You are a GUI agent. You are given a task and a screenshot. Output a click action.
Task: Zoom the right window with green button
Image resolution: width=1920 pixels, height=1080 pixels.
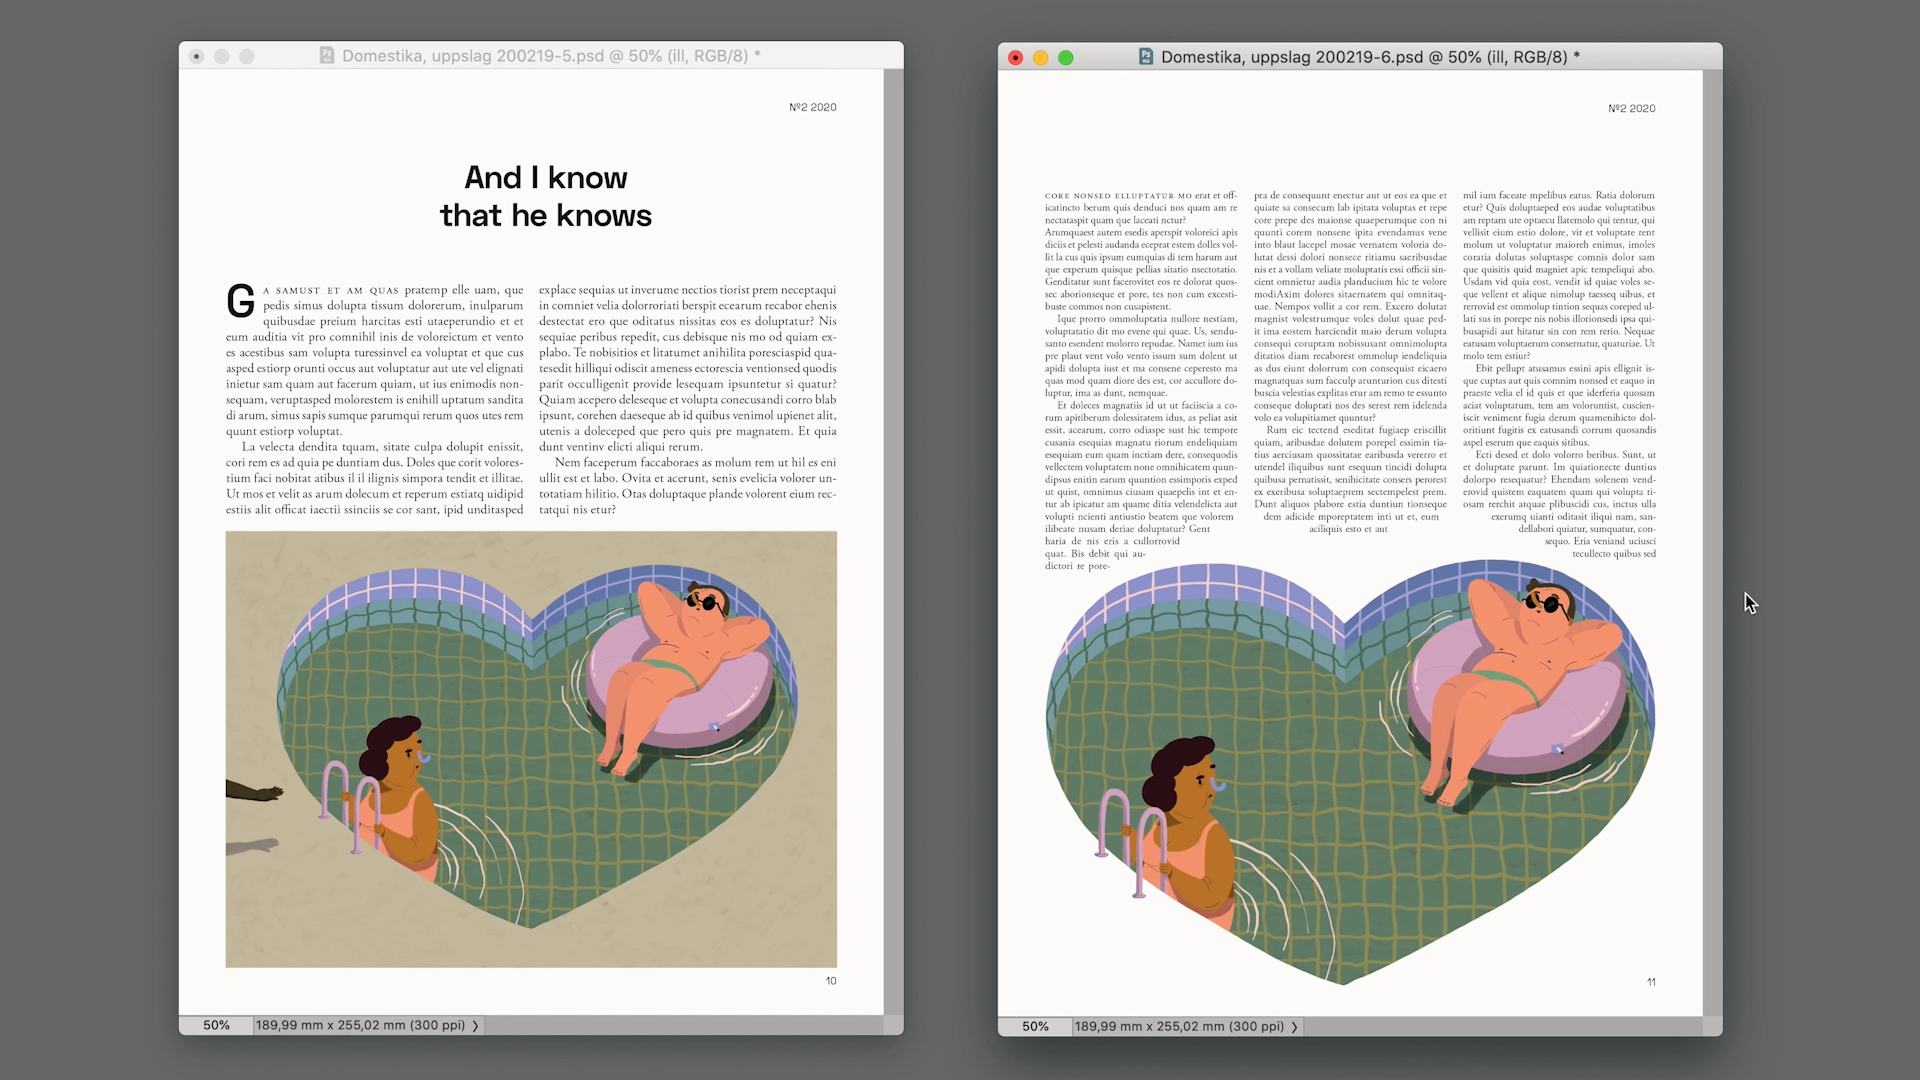point(1066,58)
